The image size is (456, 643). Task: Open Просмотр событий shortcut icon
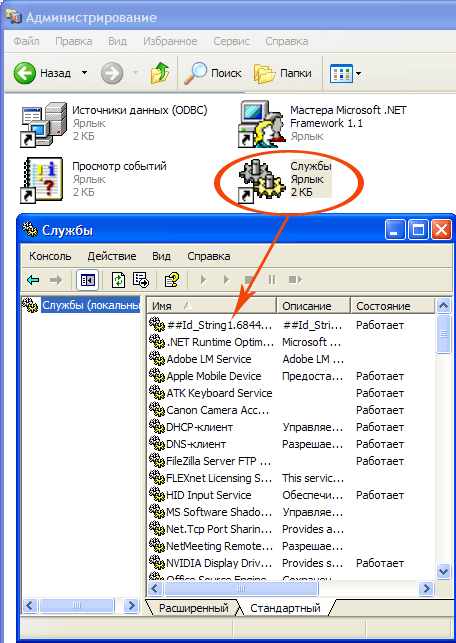[x=41, y=180]
